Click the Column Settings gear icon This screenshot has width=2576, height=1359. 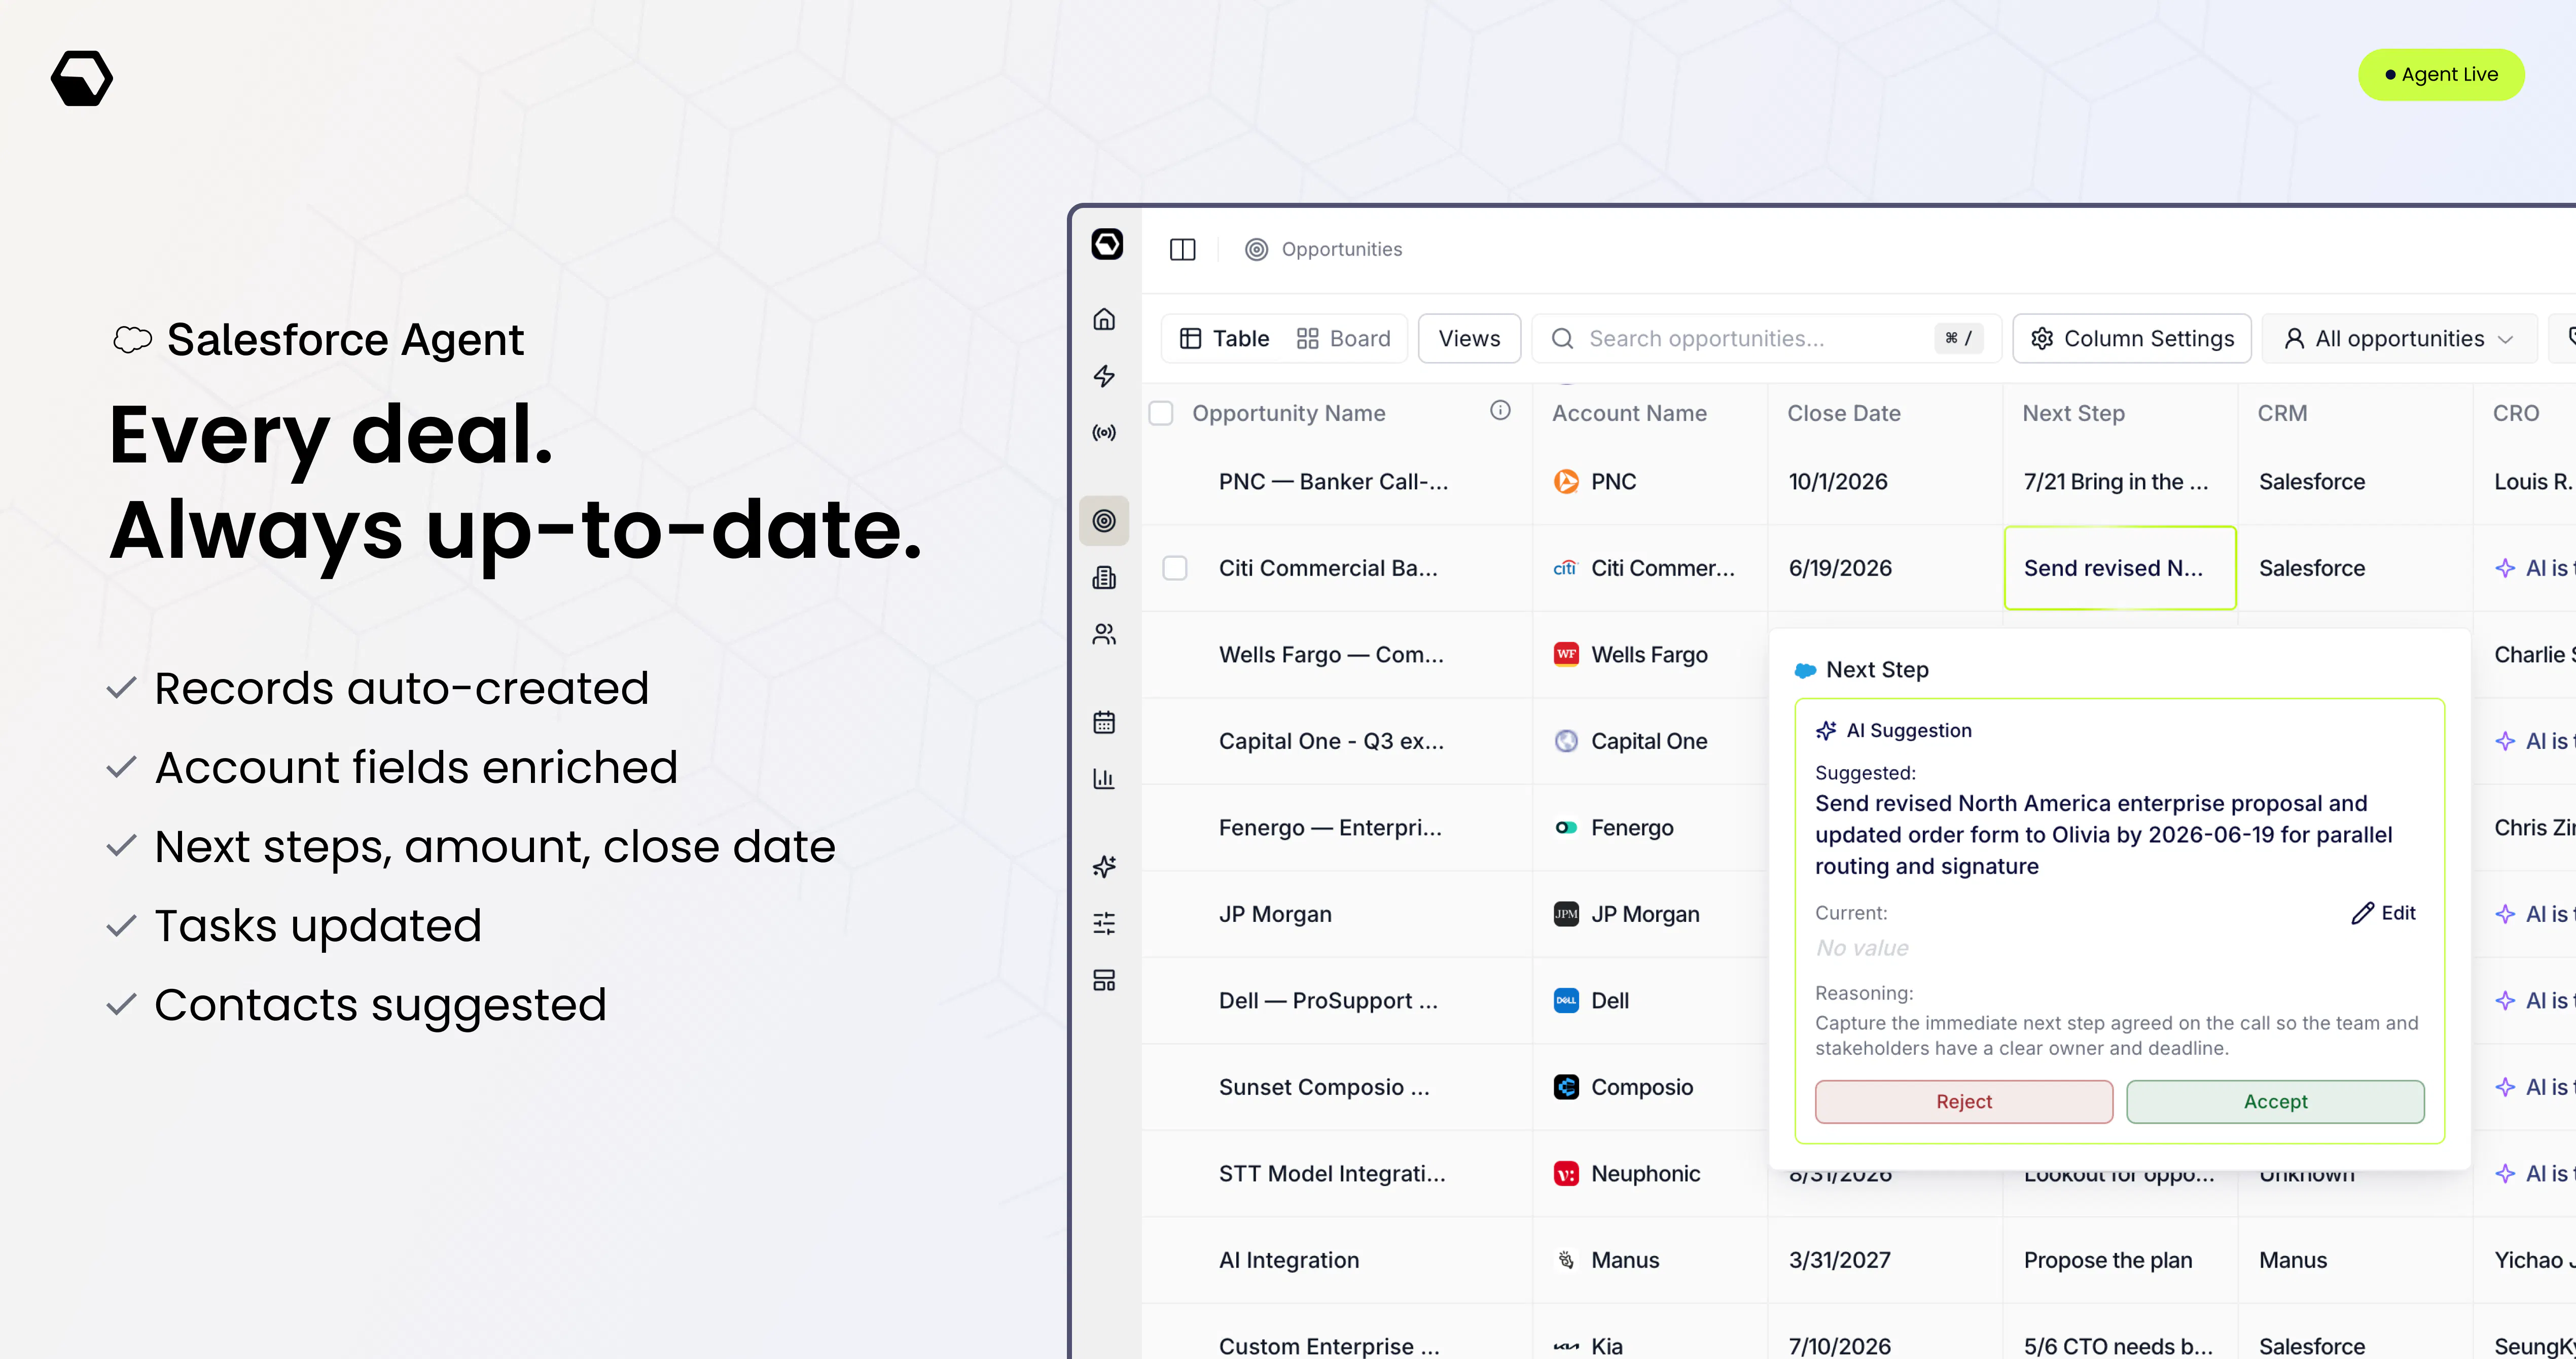(2042, 339)
